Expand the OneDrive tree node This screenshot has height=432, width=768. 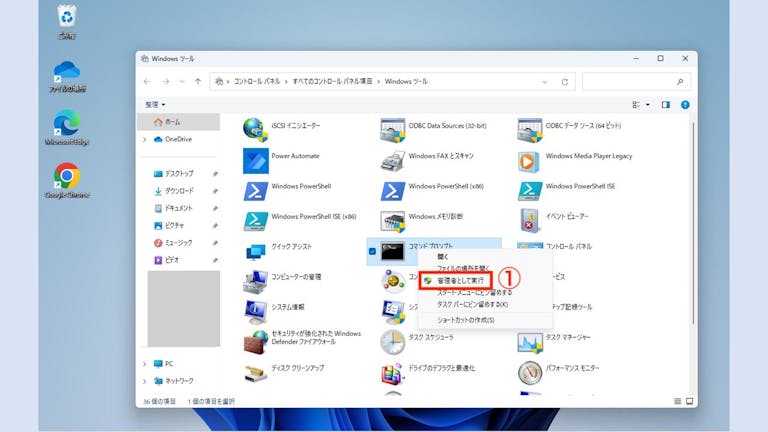(144, 140)
